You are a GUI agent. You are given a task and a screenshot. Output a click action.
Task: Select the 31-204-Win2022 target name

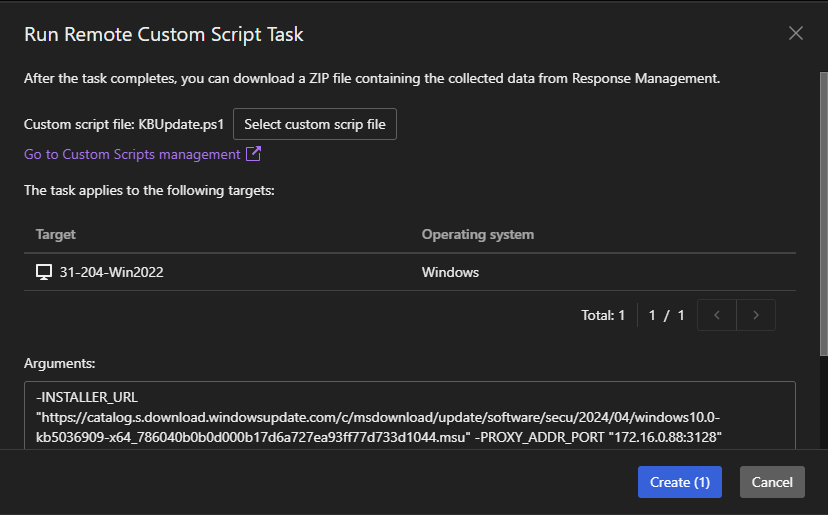[x=111, y=272]
